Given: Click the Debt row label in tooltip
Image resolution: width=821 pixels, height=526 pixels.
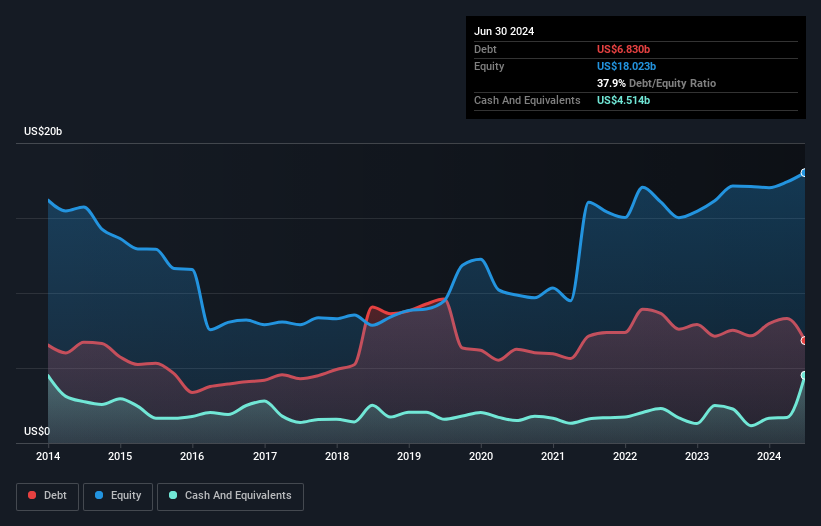Looking at the screenshot, I should [485, 49].
